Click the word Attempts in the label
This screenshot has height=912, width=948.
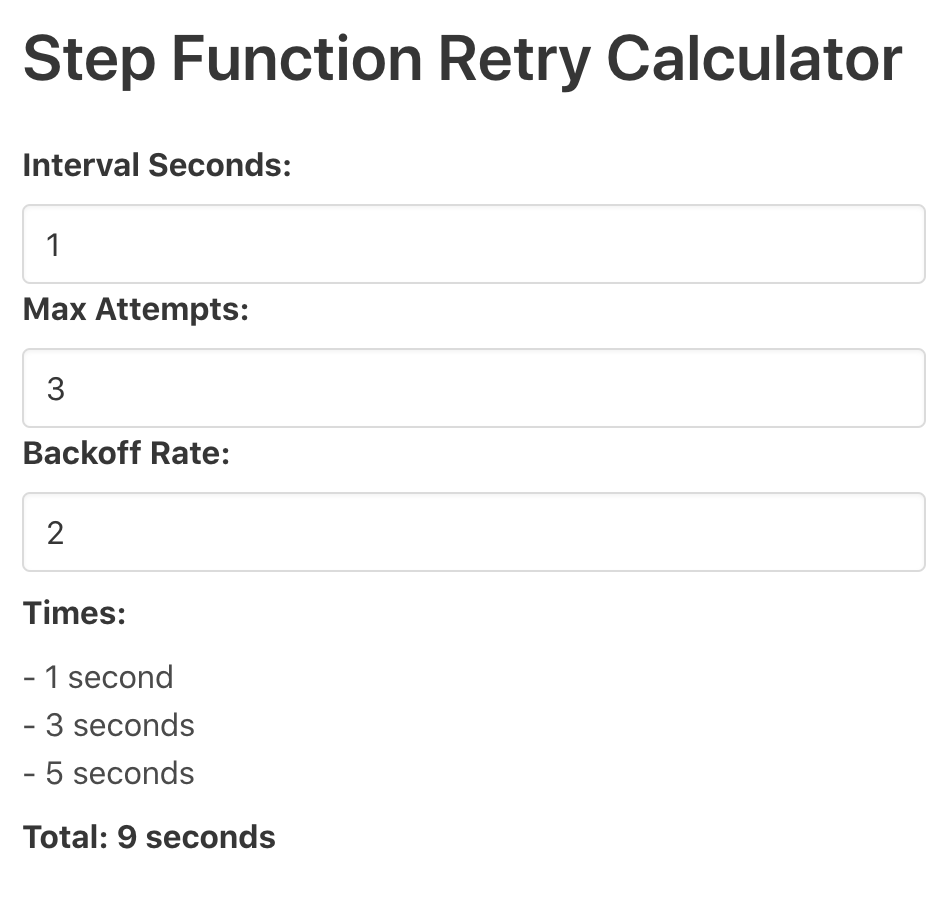tap(172, 310)
